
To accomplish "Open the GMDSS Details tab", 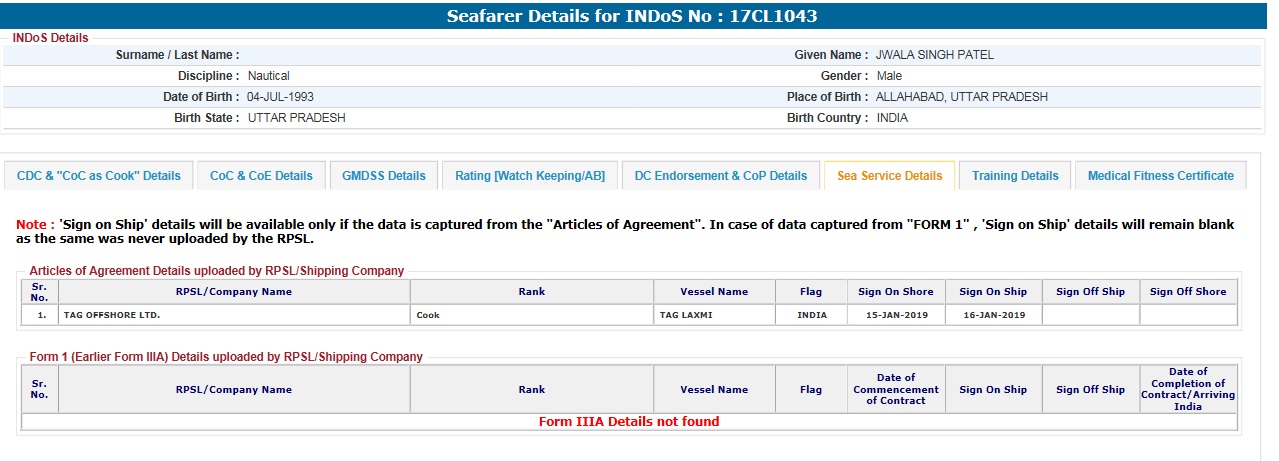I will (x=383, y=176).
